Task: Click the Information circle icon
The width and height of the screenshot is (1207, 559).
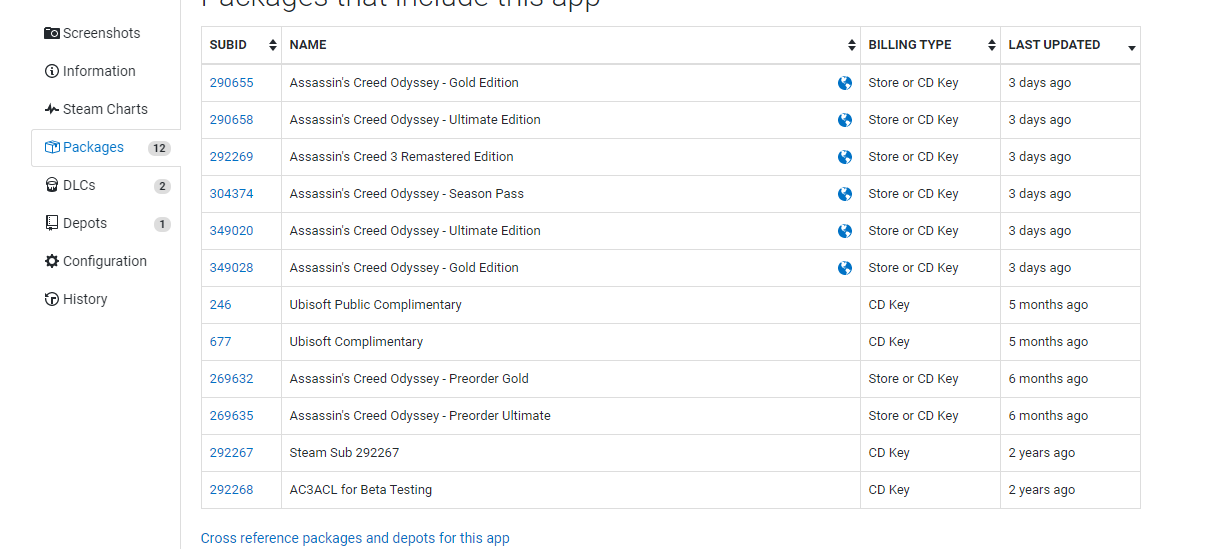Action: (52, 71)
